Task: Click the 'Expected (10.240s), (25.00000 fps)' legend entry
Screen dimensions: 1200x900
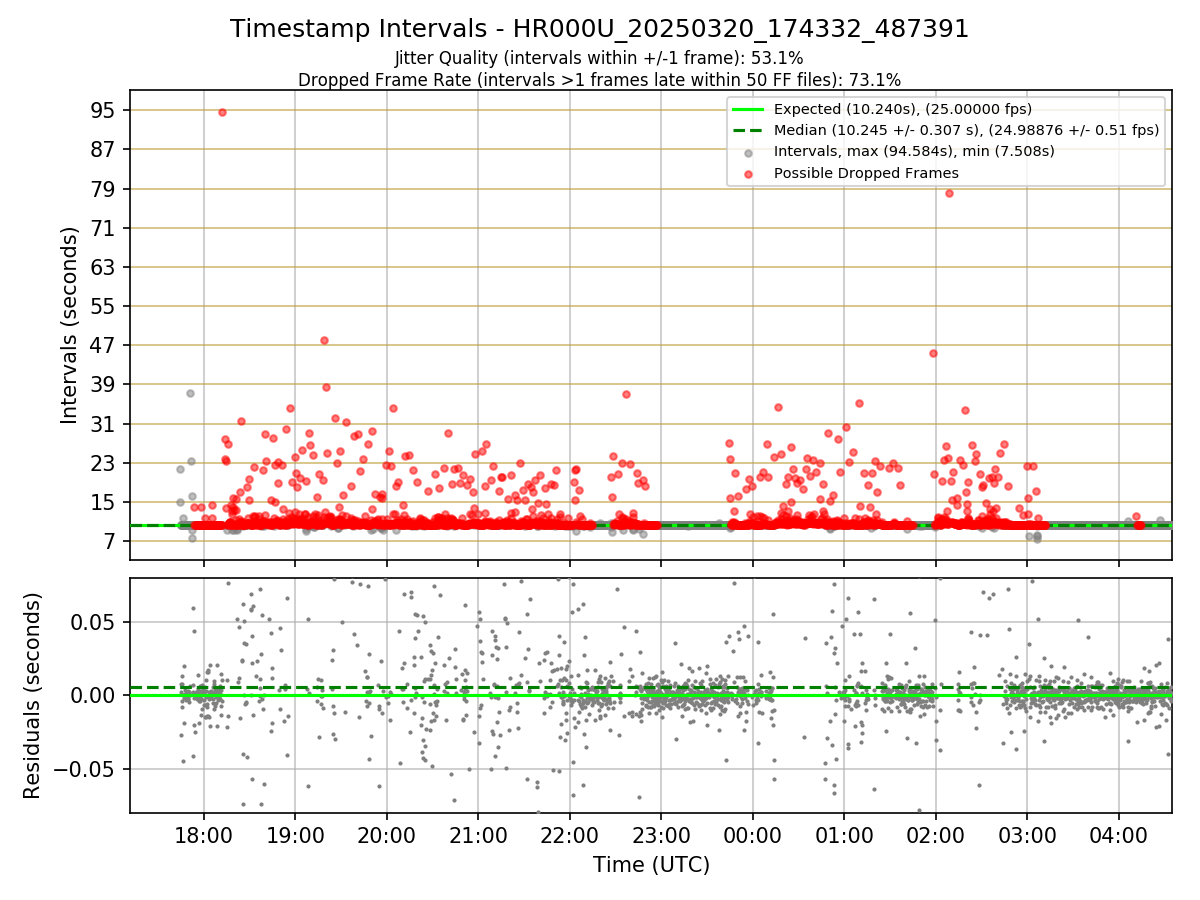Action: tap(903, 109)
